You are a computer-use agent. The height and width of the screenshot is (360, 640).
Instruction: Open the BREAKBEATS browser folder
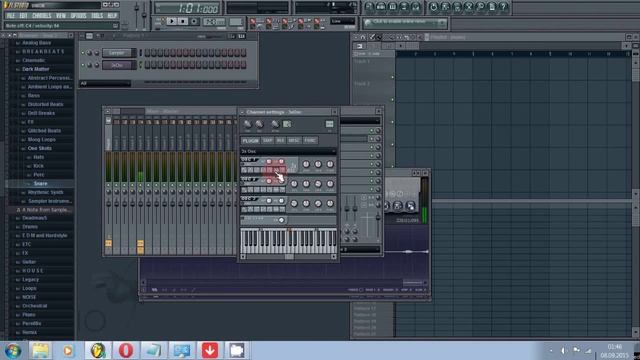click(43, 51)
